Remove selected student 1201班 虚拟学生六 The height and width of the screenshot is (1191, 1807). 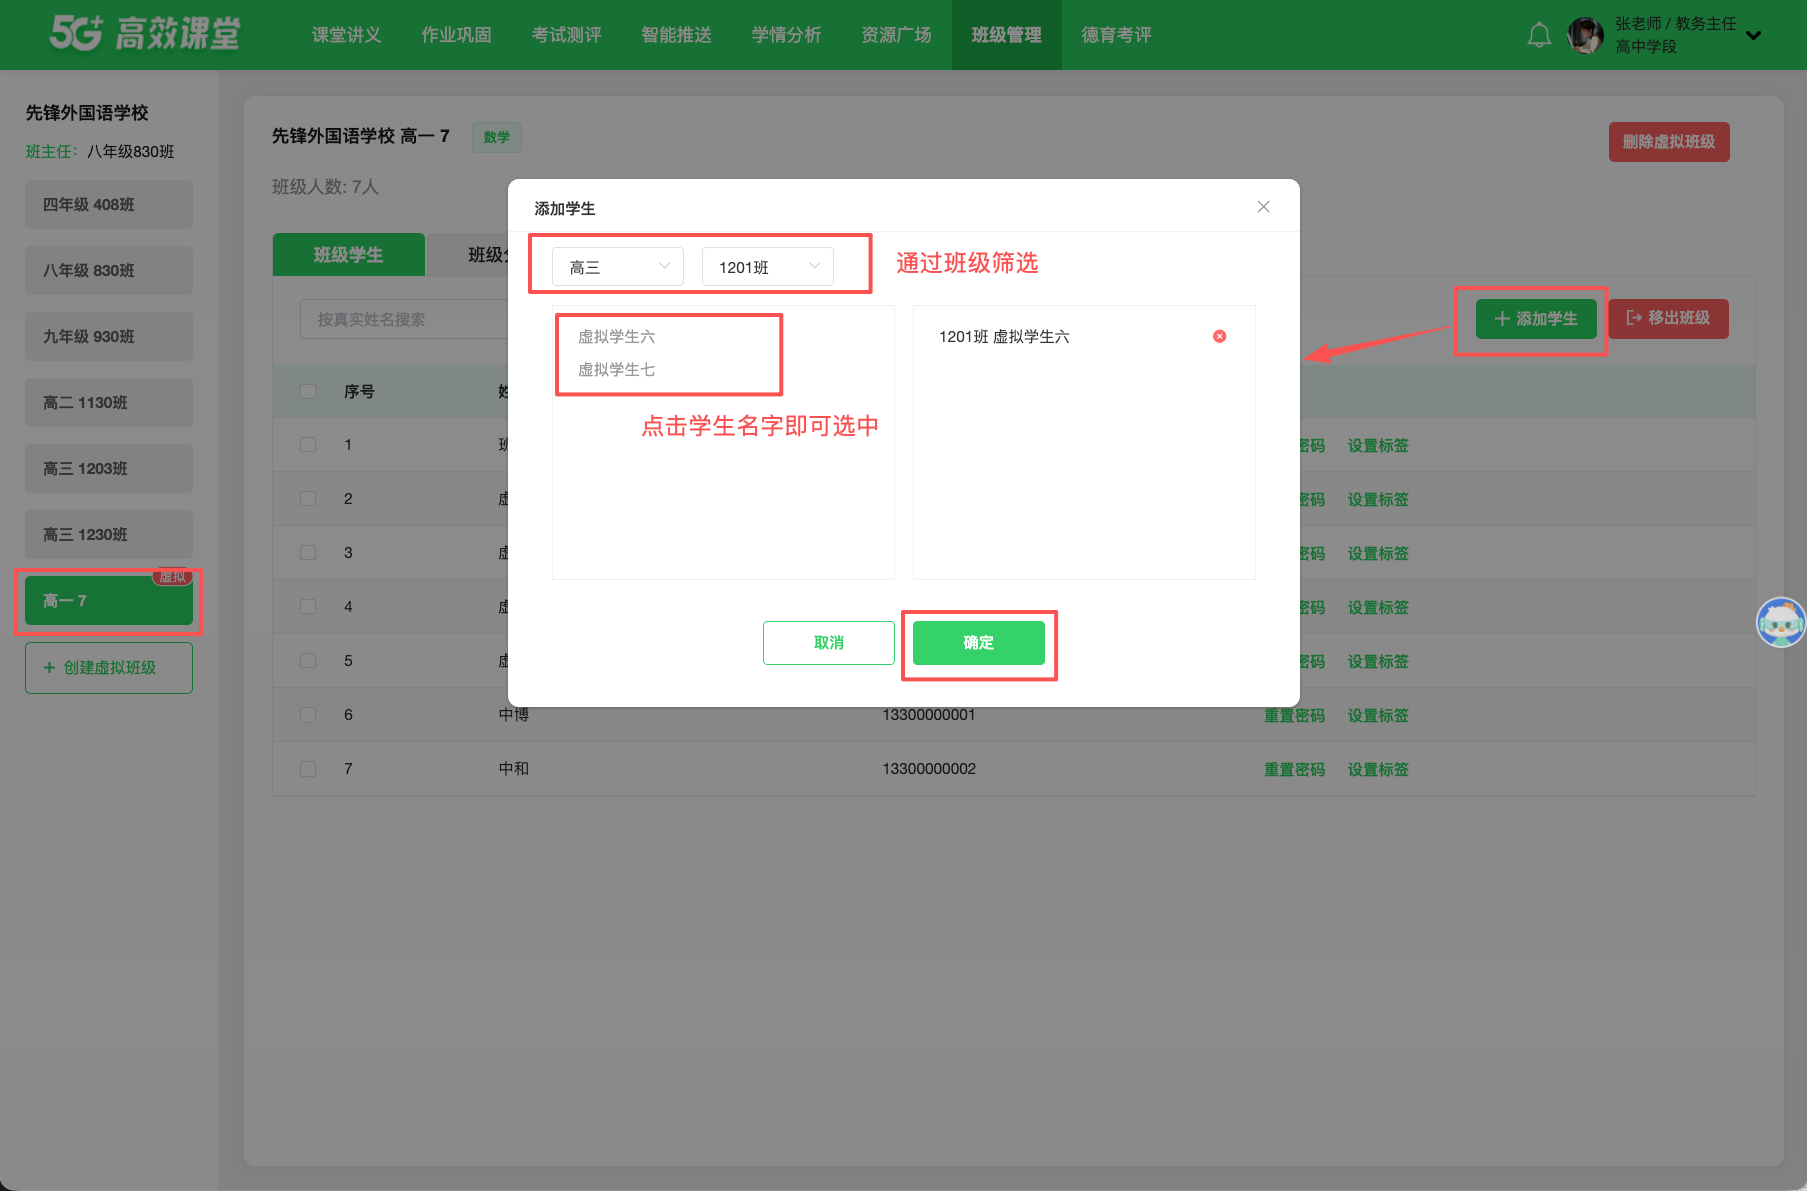click(1219, 336)
